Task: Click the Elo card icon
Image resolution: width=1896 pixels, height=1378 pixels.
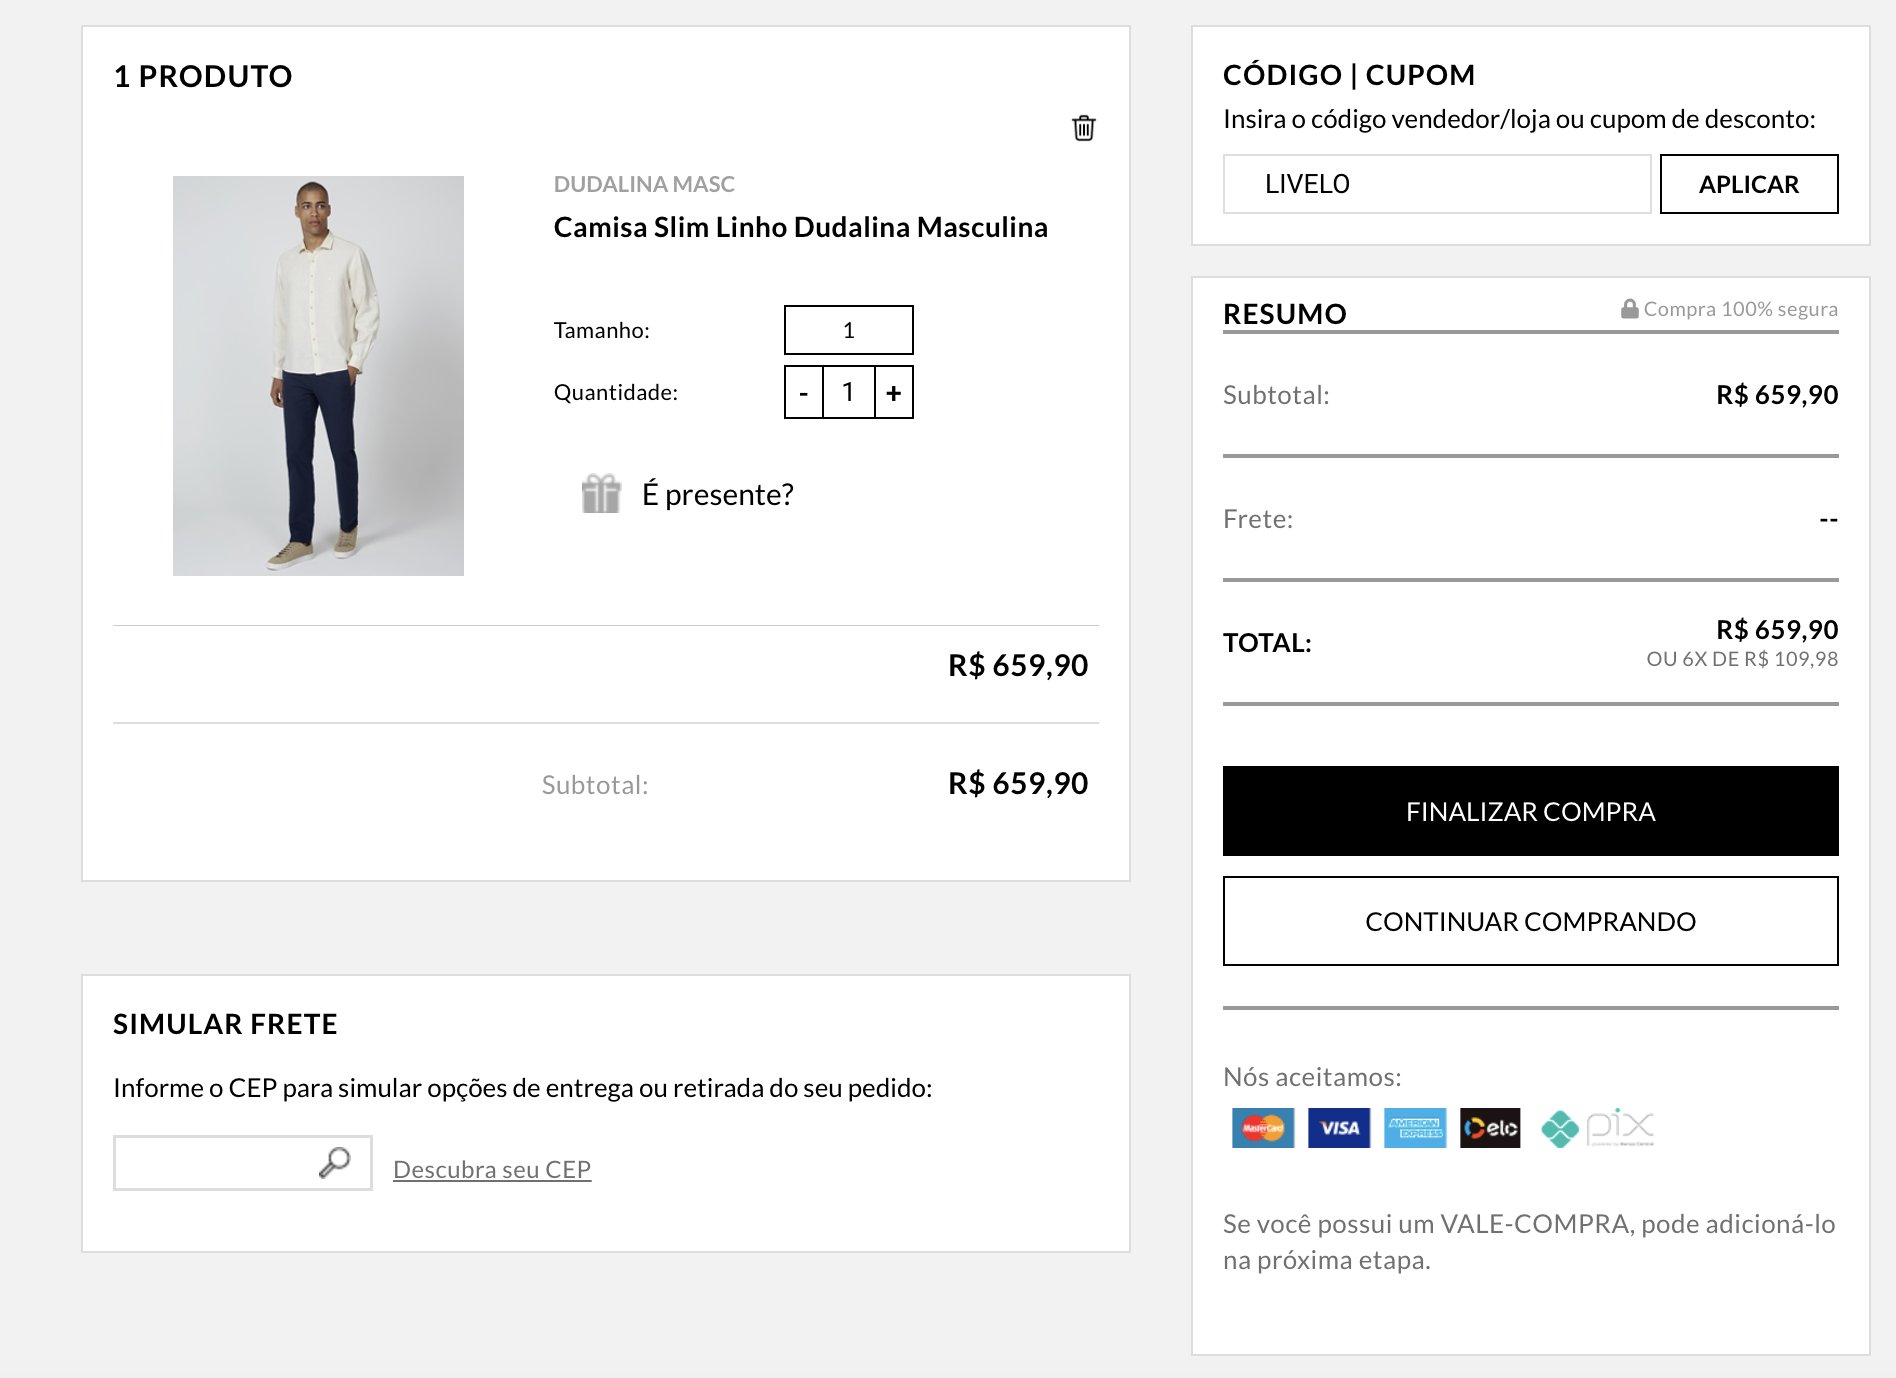Action: click(1490, 1128)
